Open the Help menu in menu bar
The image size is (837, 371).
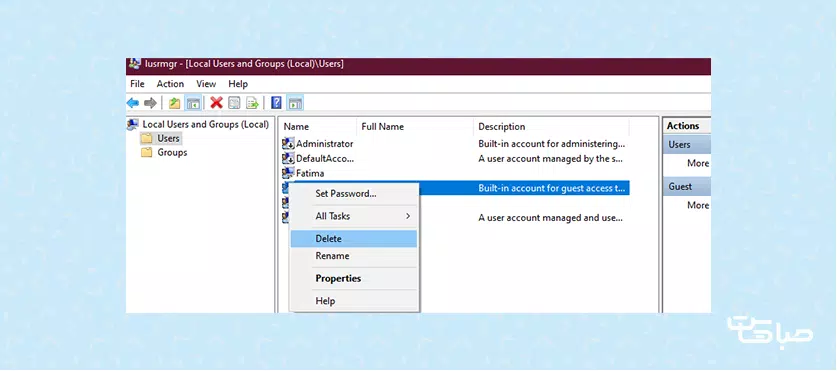(x=238, y=84)
